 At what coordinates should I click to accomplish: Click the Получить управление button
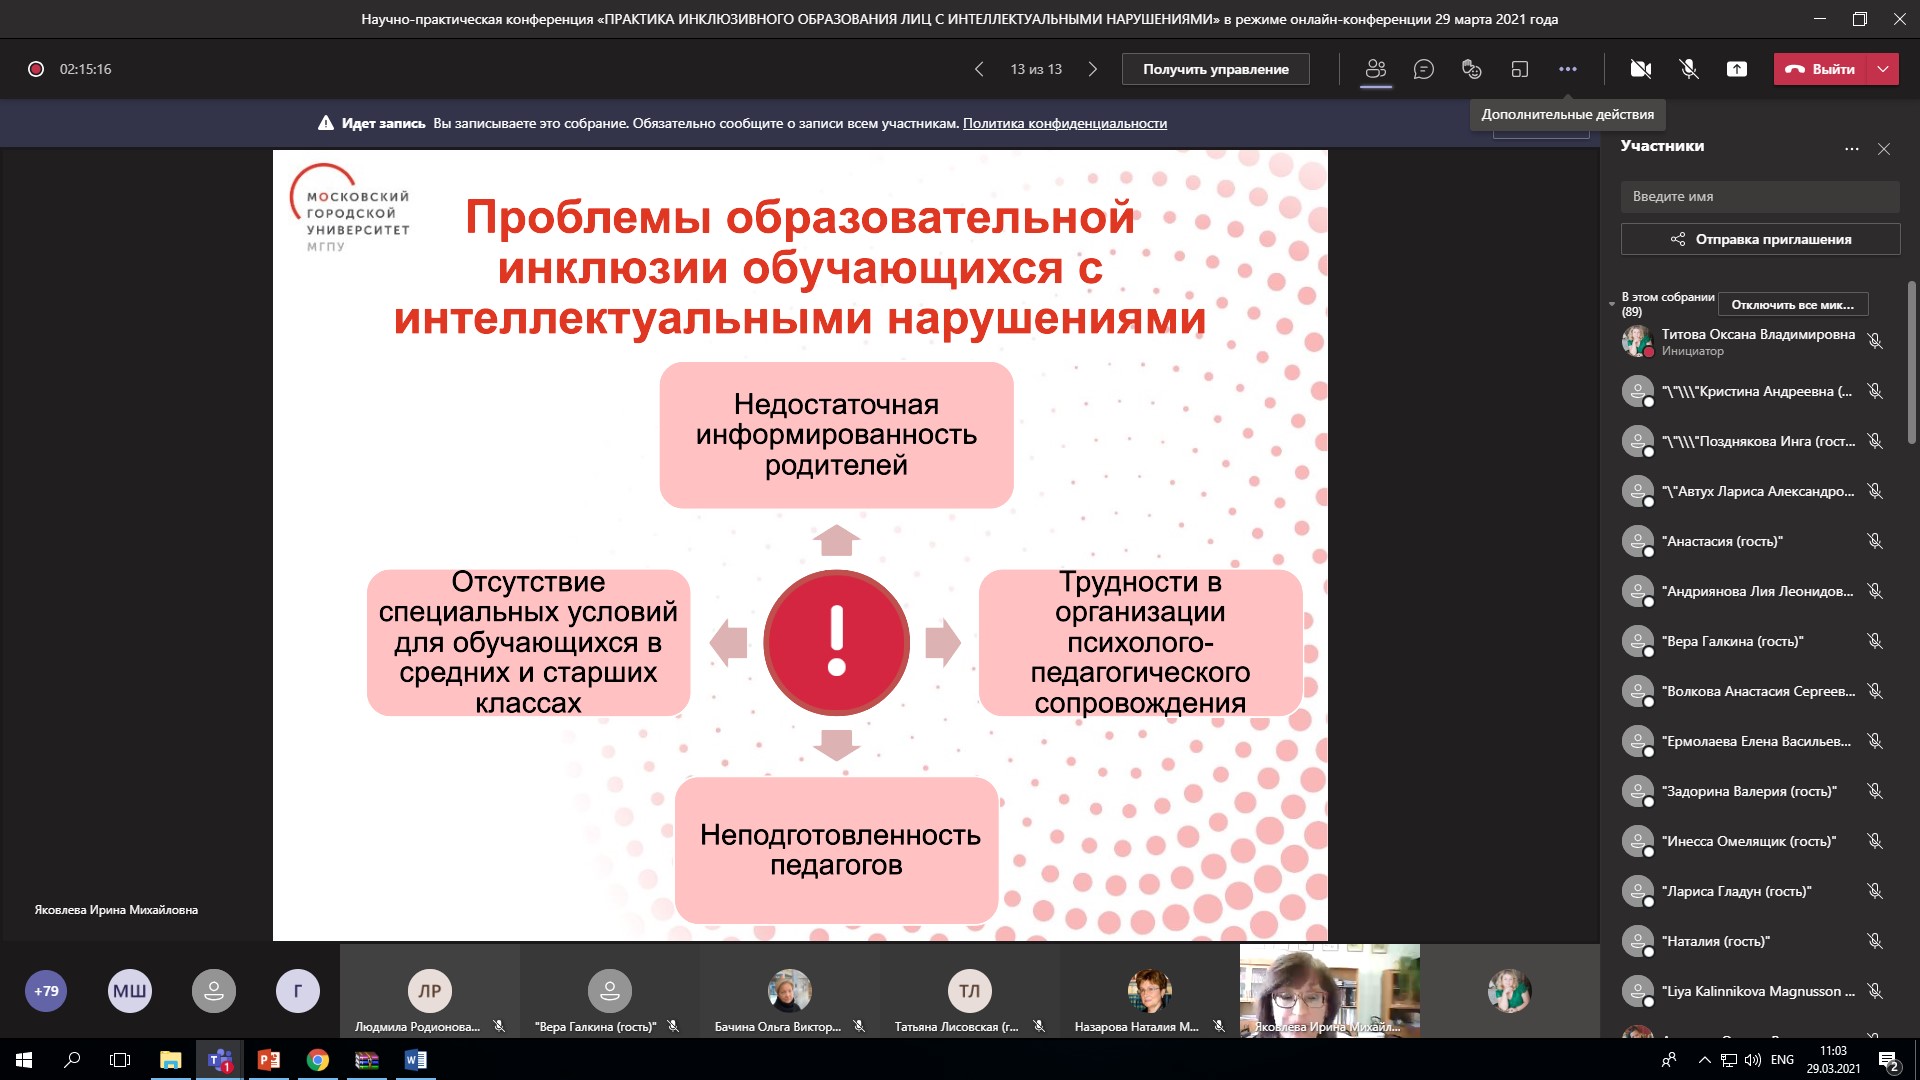[1215, 69]
